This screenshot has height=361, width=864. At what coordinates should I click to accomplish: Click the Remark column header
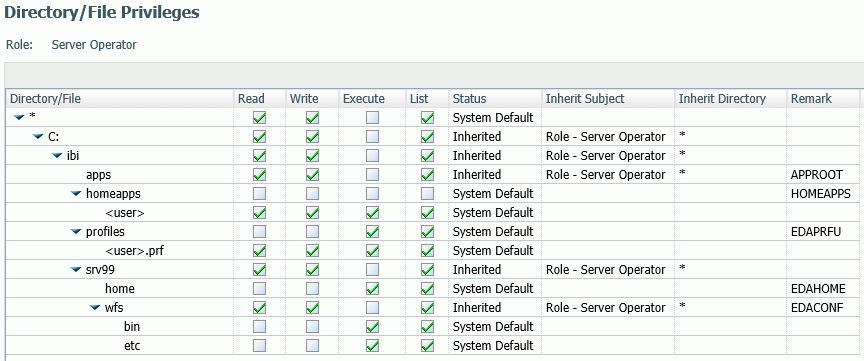(823, 99)
